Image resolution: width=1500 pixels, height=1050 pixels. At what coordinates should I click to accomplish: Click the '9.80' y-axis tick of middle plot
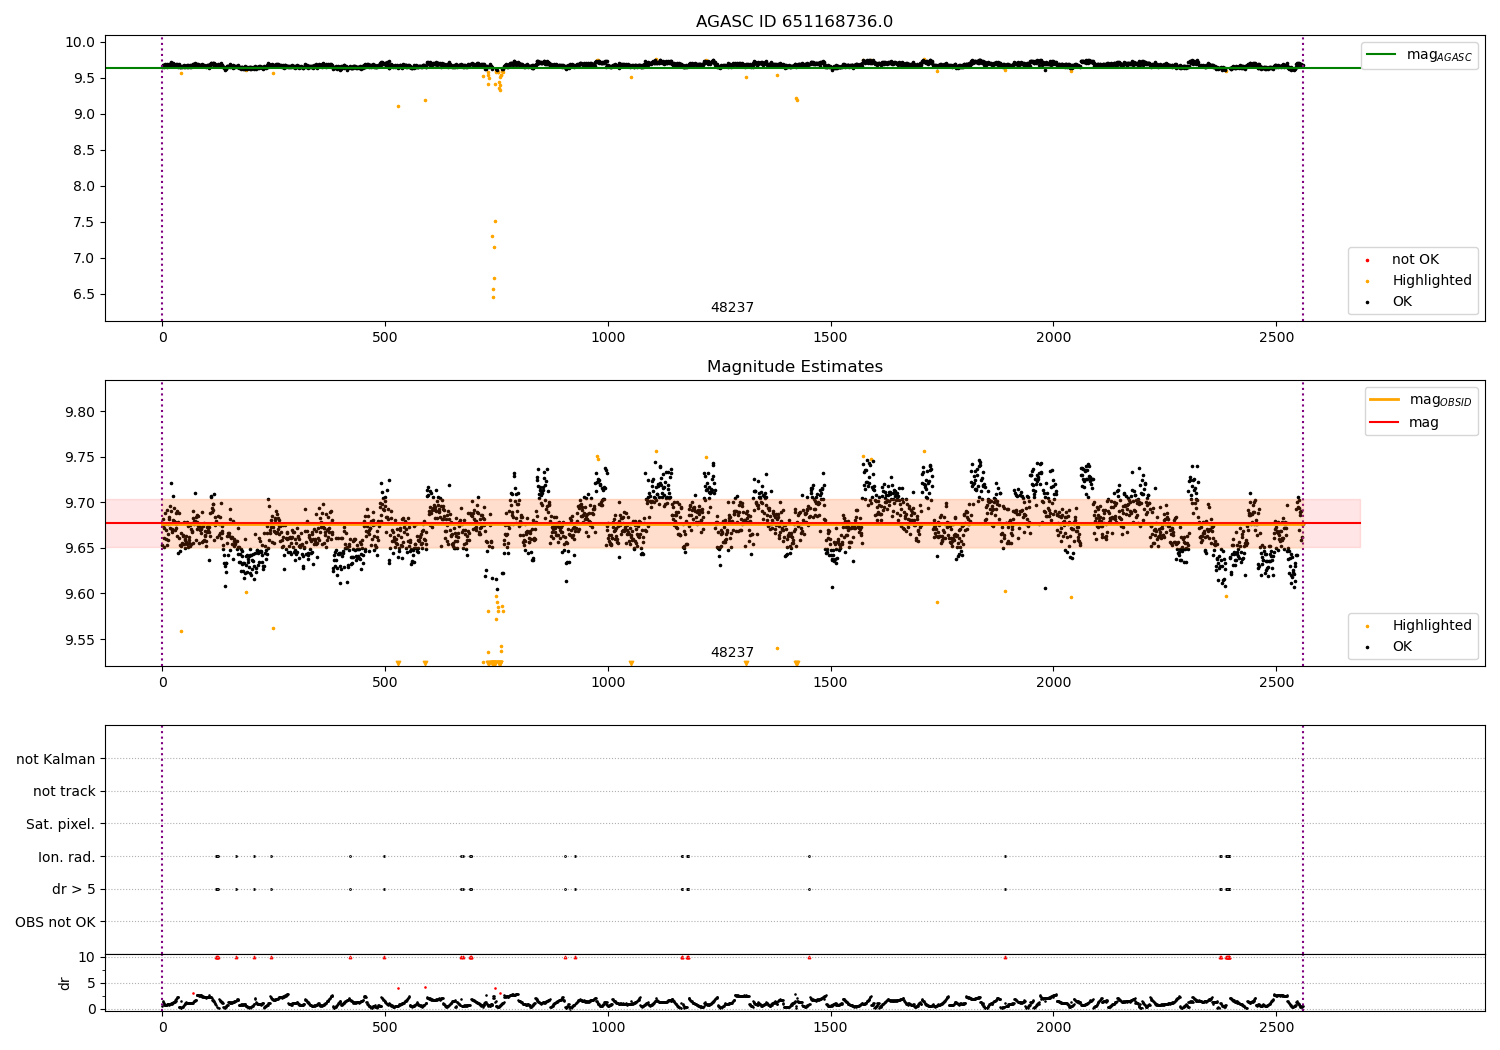point(82,412)
